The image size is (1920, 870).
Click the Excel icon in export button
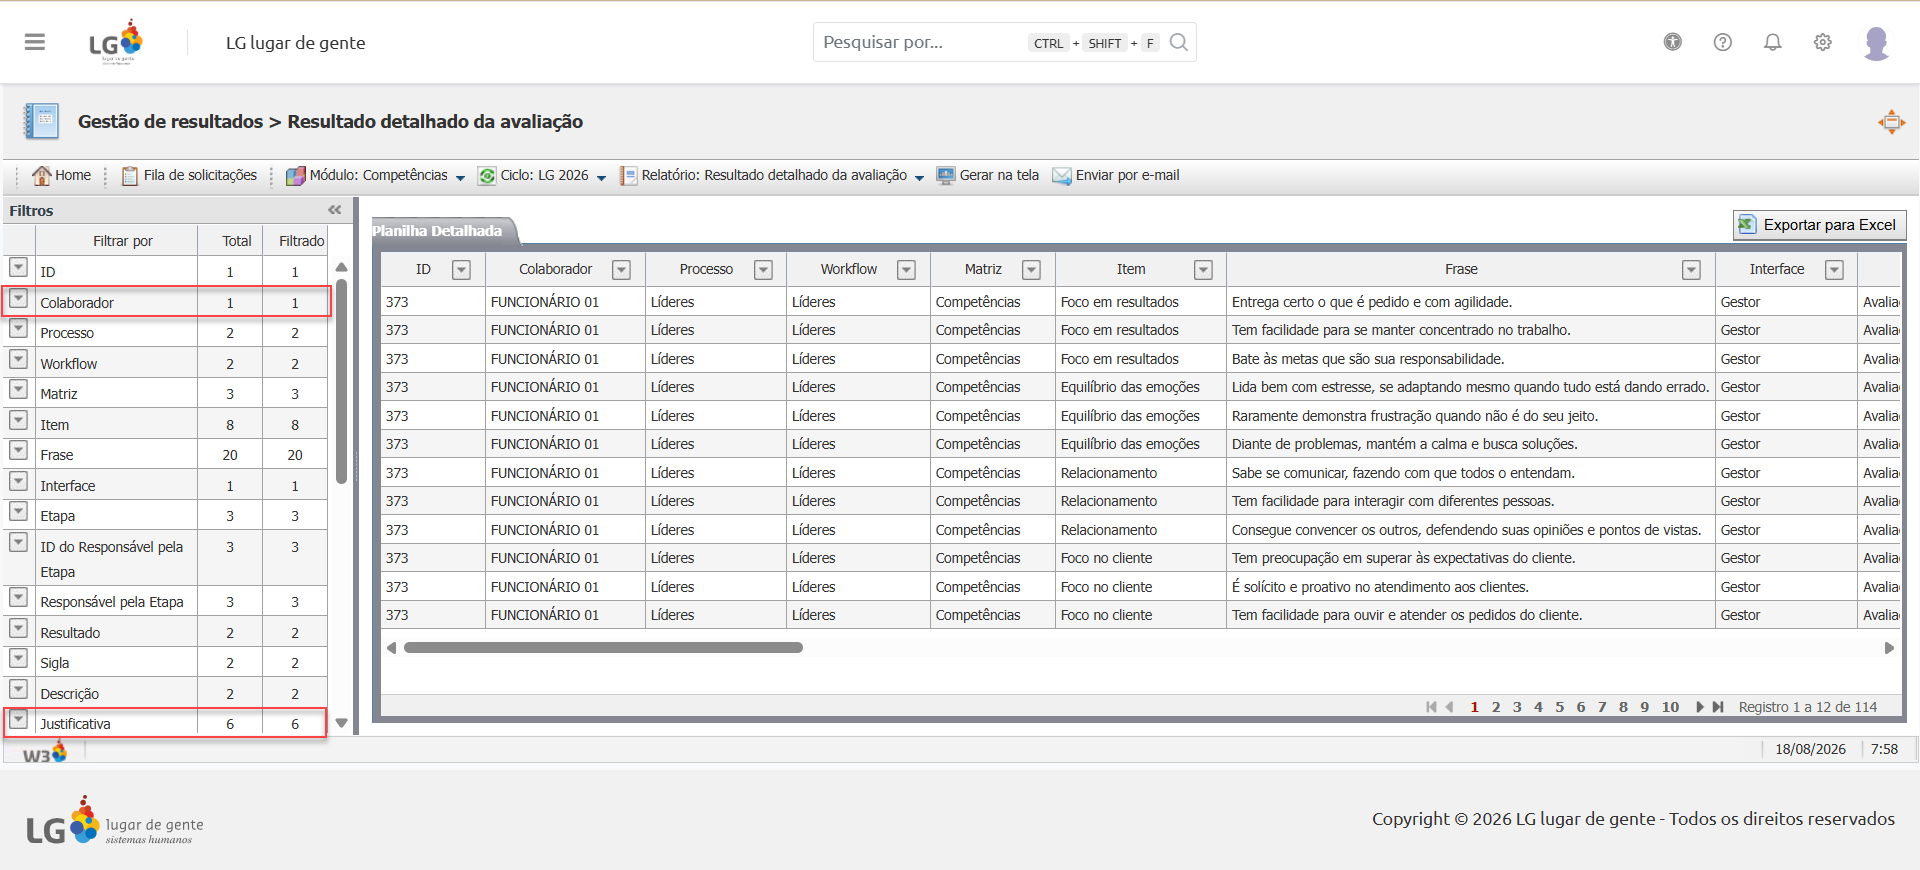(x=1747, y=225)
